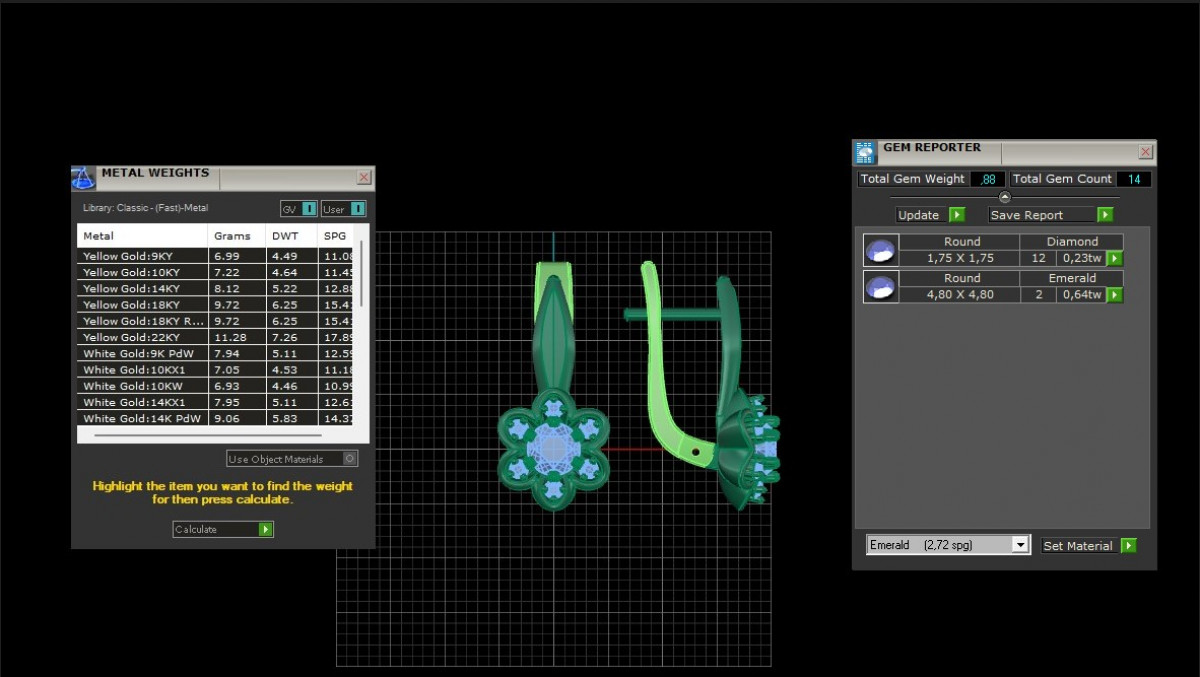Viewport: 1200px width, 677px height.
Task: Click the round Diamond gem thumbnail
Action: click(x=881, y=250)
